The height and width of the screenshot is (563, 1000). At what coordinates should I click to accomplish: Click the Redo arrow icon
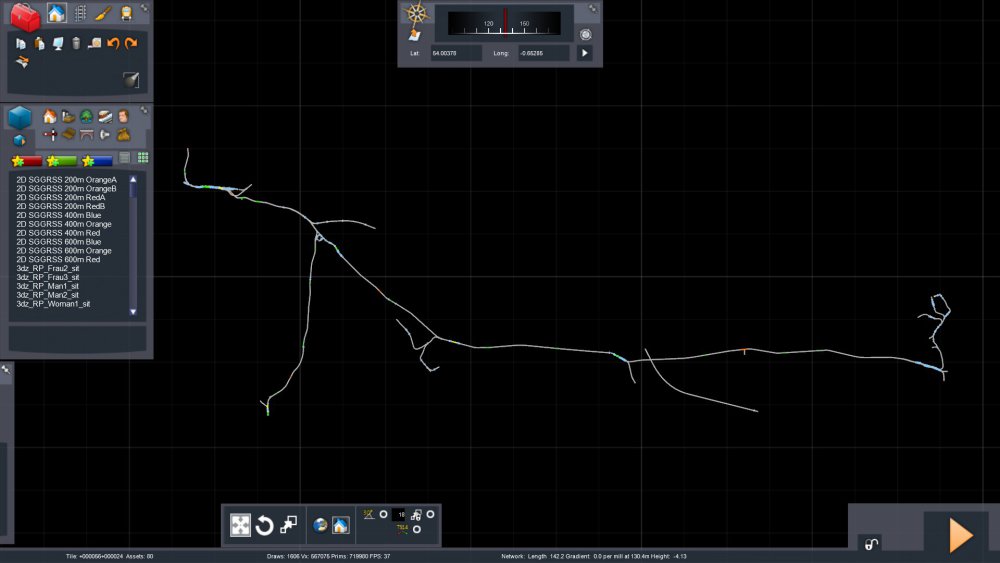(131, 43)
